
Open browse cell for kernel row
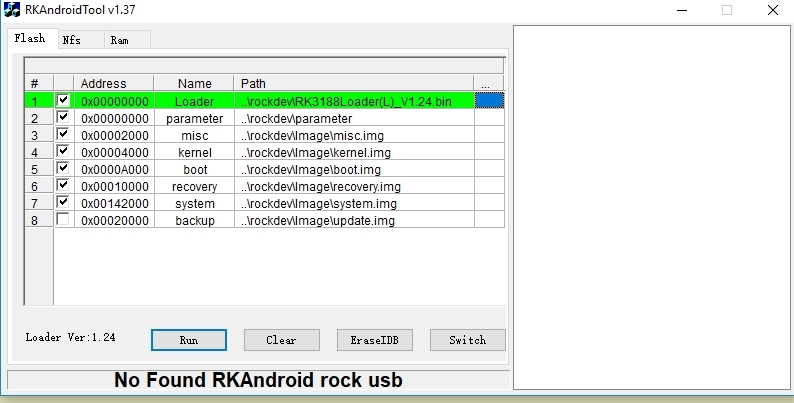[489, 152]
